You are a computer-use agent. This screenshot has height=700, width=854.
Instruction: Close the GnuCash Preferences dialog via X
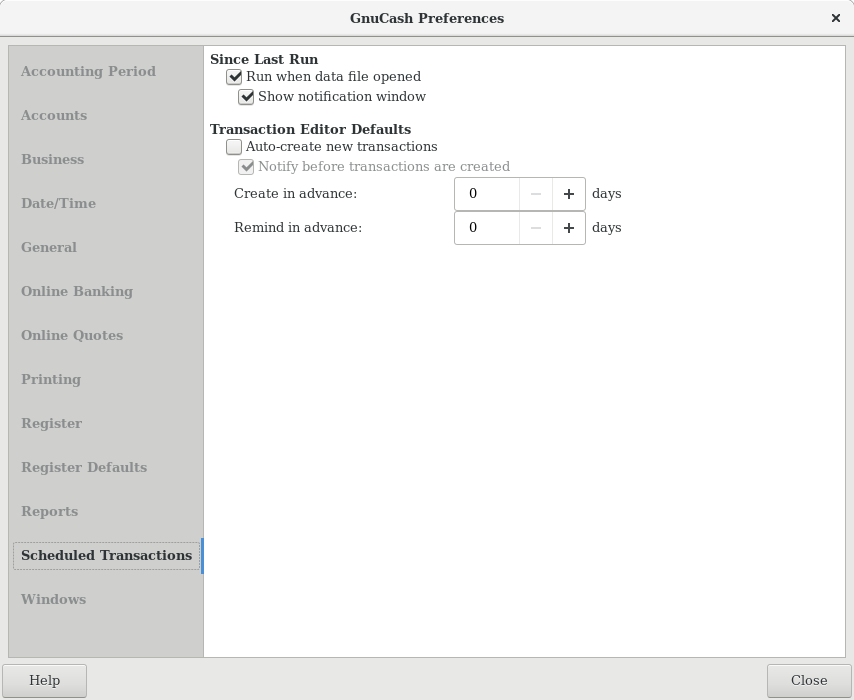836,19
